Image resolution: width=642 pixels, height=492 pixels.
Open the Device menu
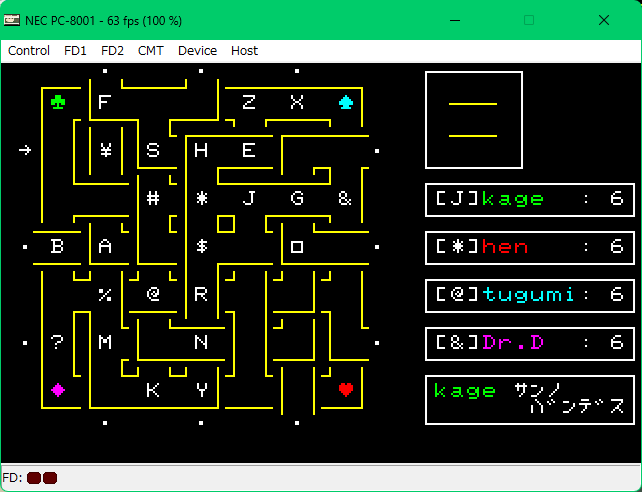(x=197, y=51)
